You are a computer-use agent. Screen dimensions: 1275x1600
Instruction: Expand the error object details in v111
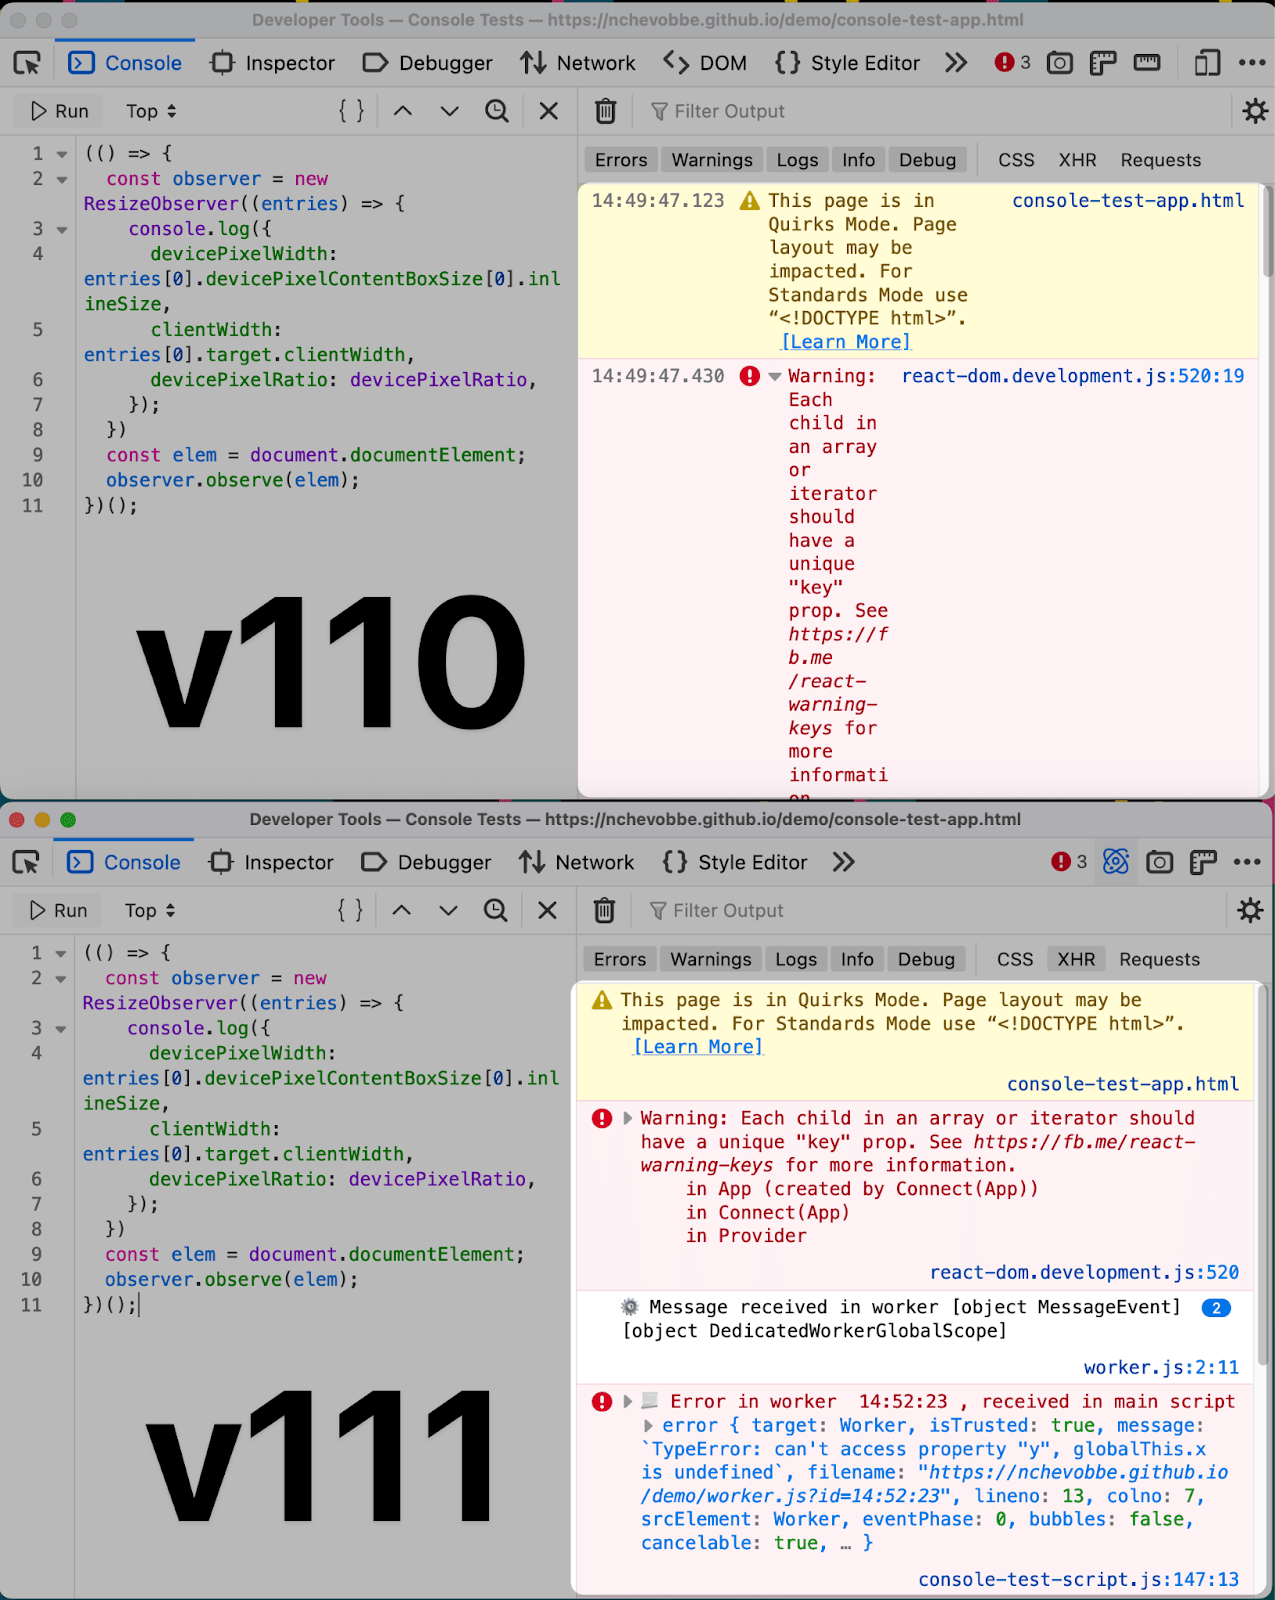[x=649, y=1426]
